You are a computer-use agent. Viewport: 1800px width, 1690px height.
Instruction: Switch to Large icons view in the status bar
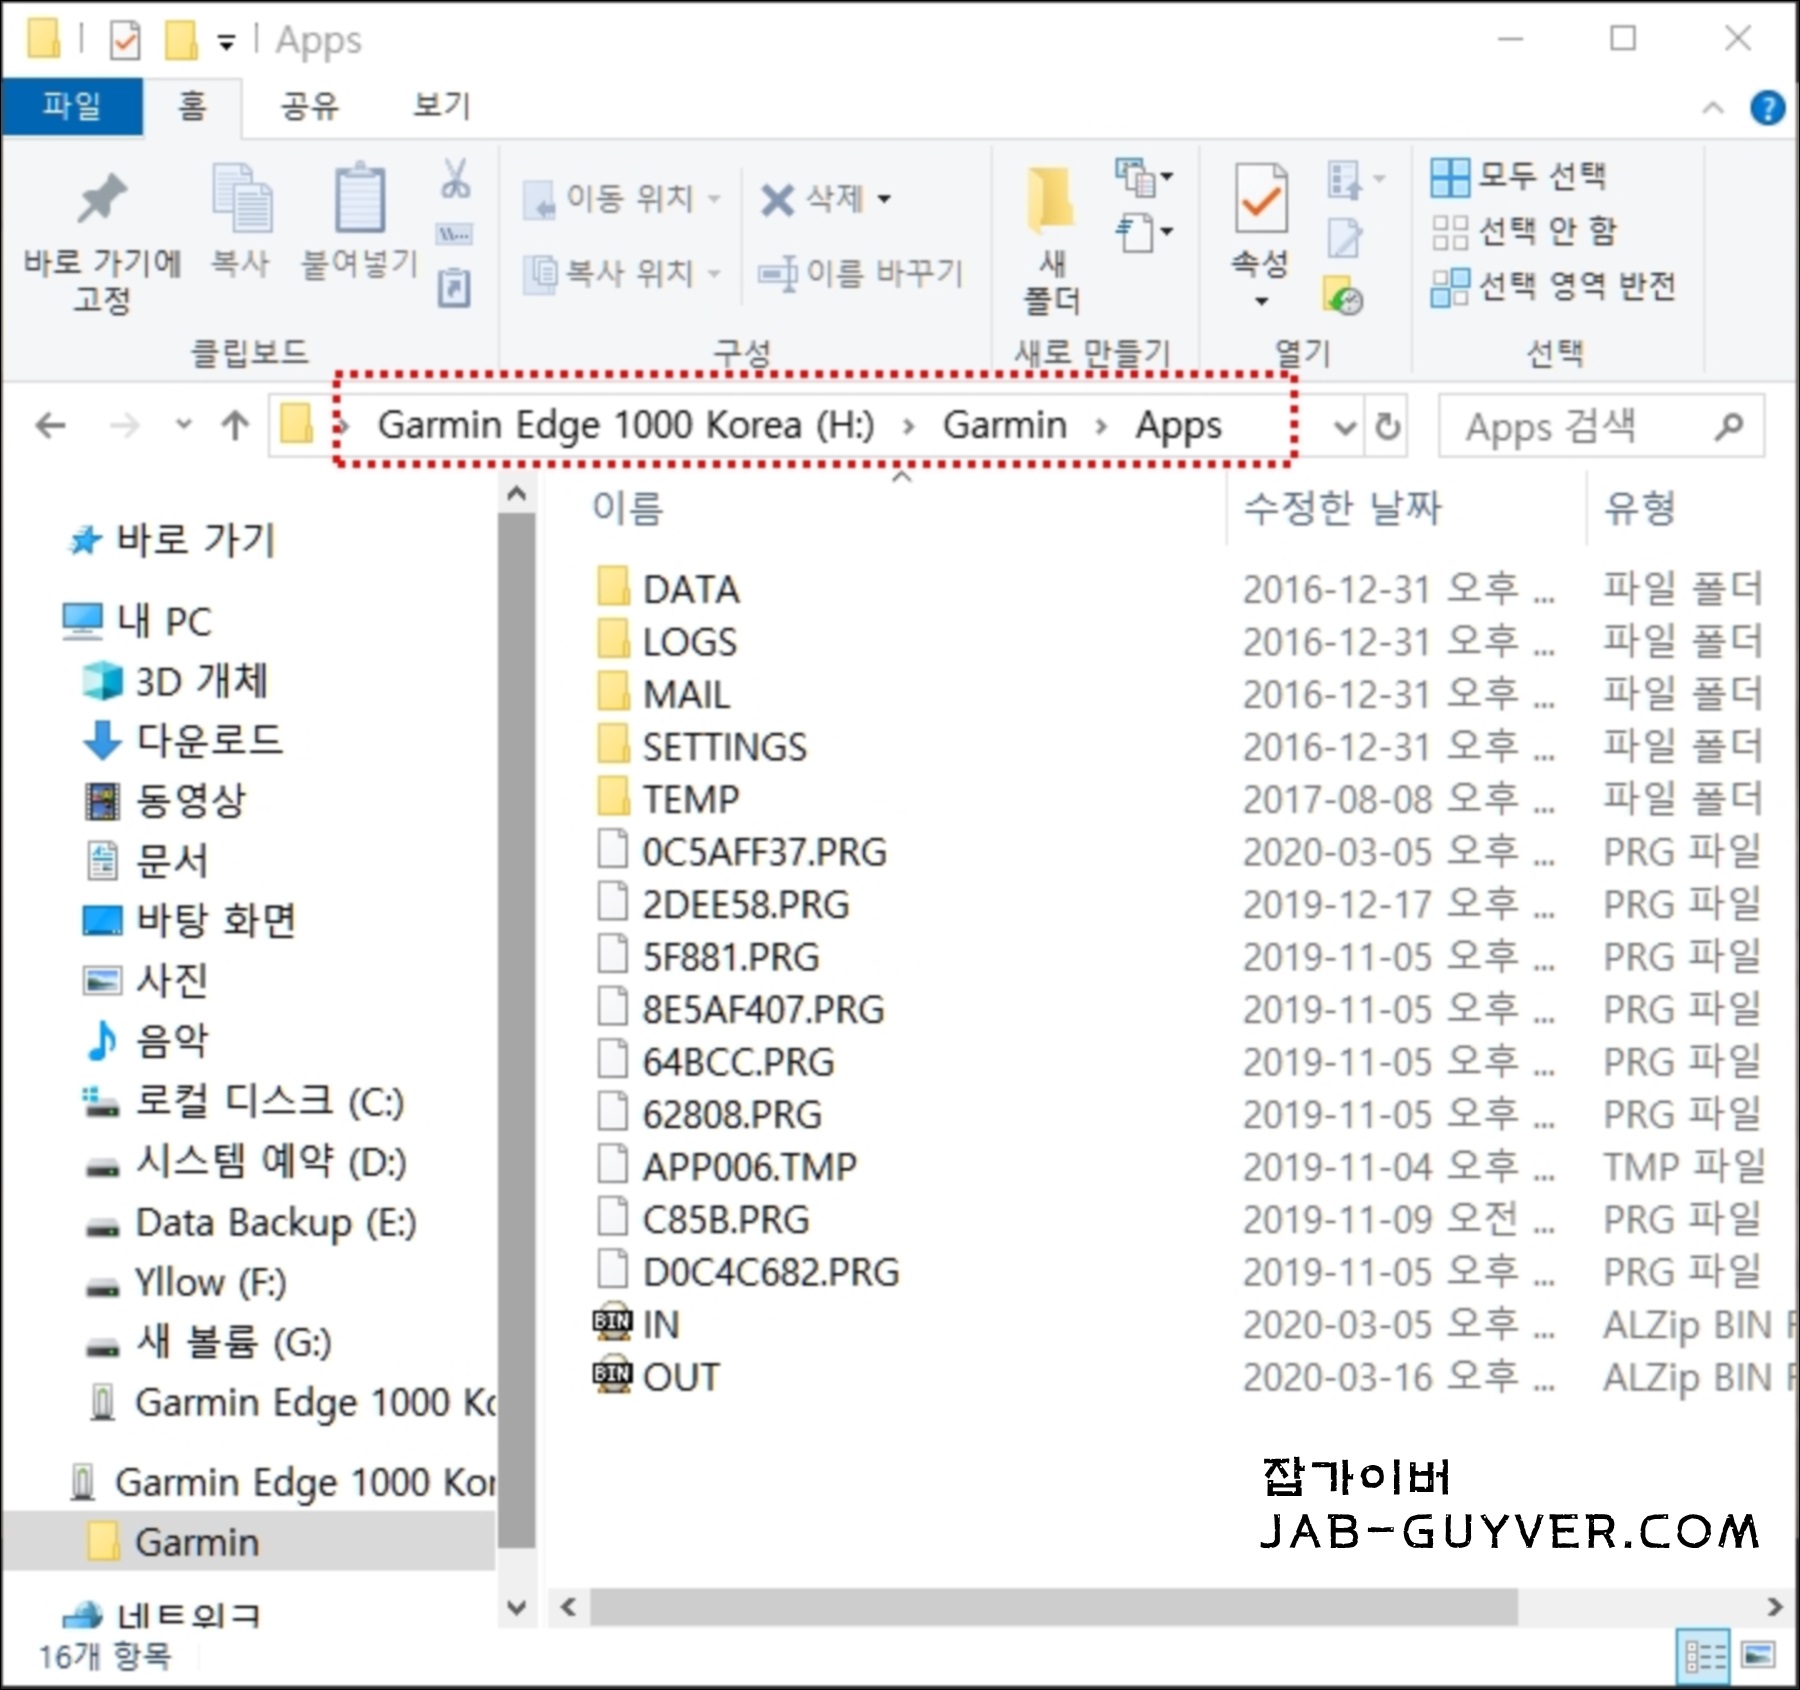(1758, 1656)
